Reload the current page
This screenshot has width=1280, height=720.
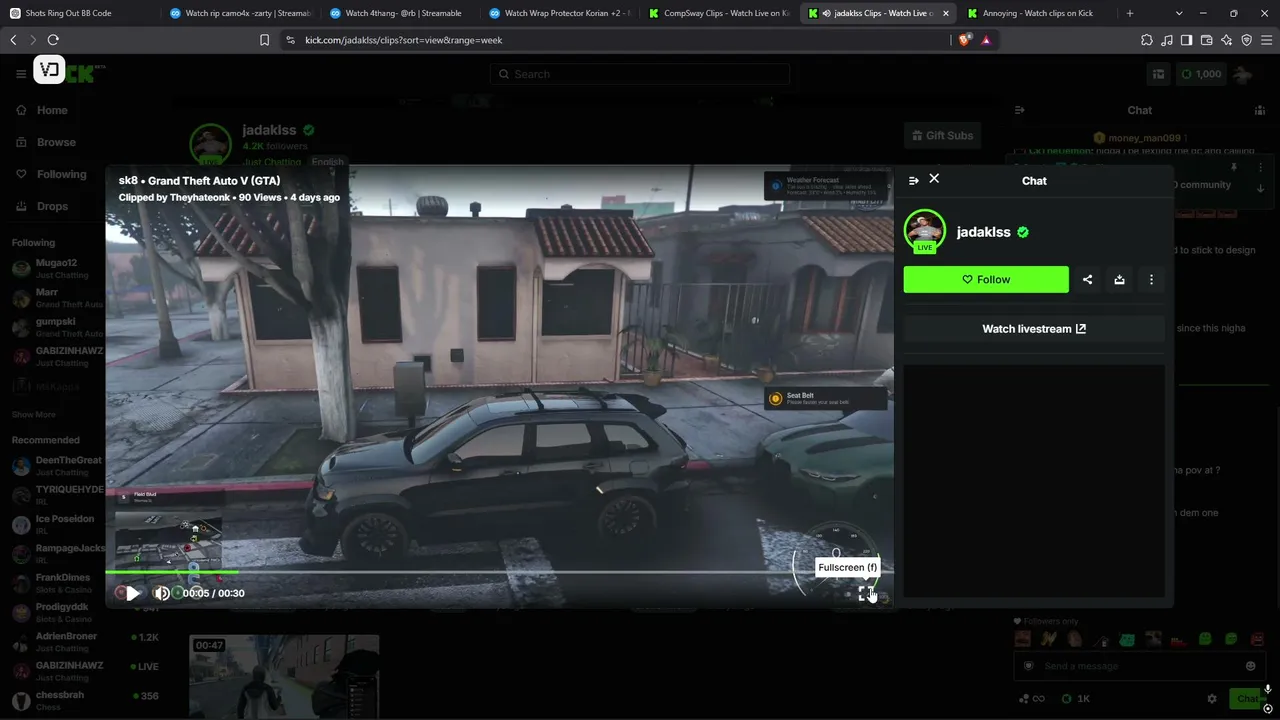[x=53, y=40]
